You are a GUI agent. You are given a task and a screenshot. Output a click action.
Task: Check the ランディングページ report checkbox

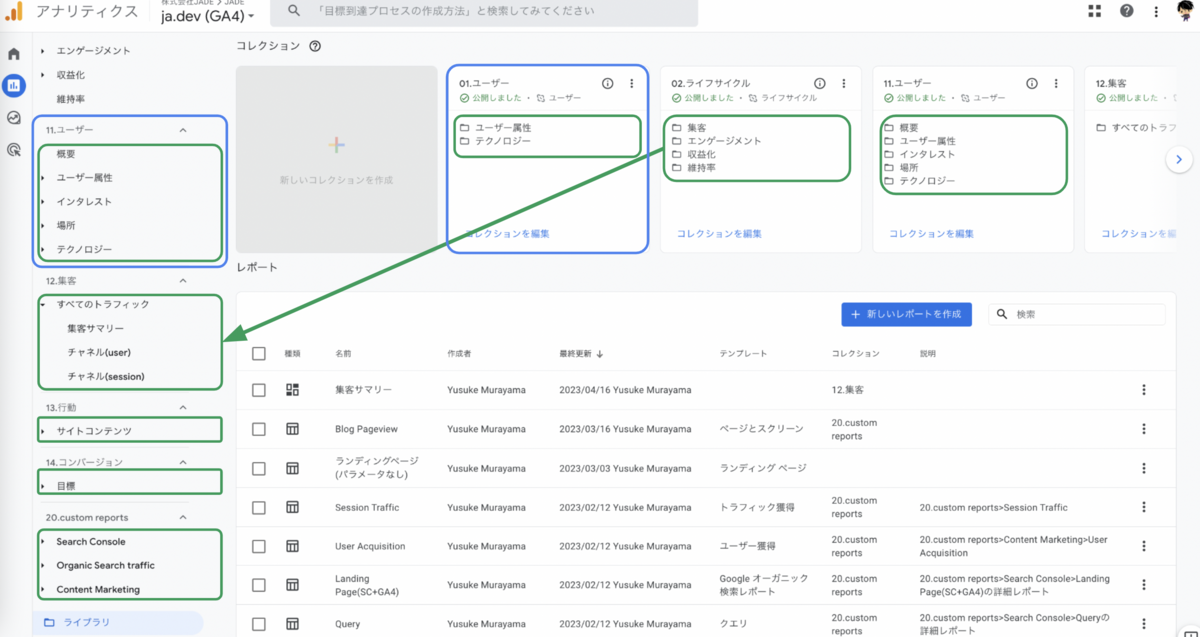click(x=259, y=468)
